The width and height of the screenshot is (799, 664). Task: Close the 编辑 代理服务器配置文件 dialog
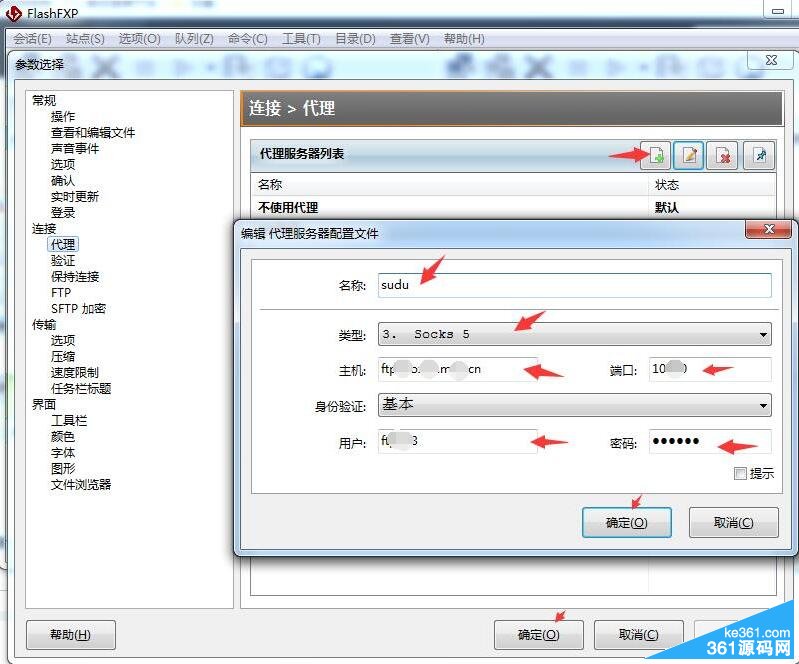[x=769, y=229]
